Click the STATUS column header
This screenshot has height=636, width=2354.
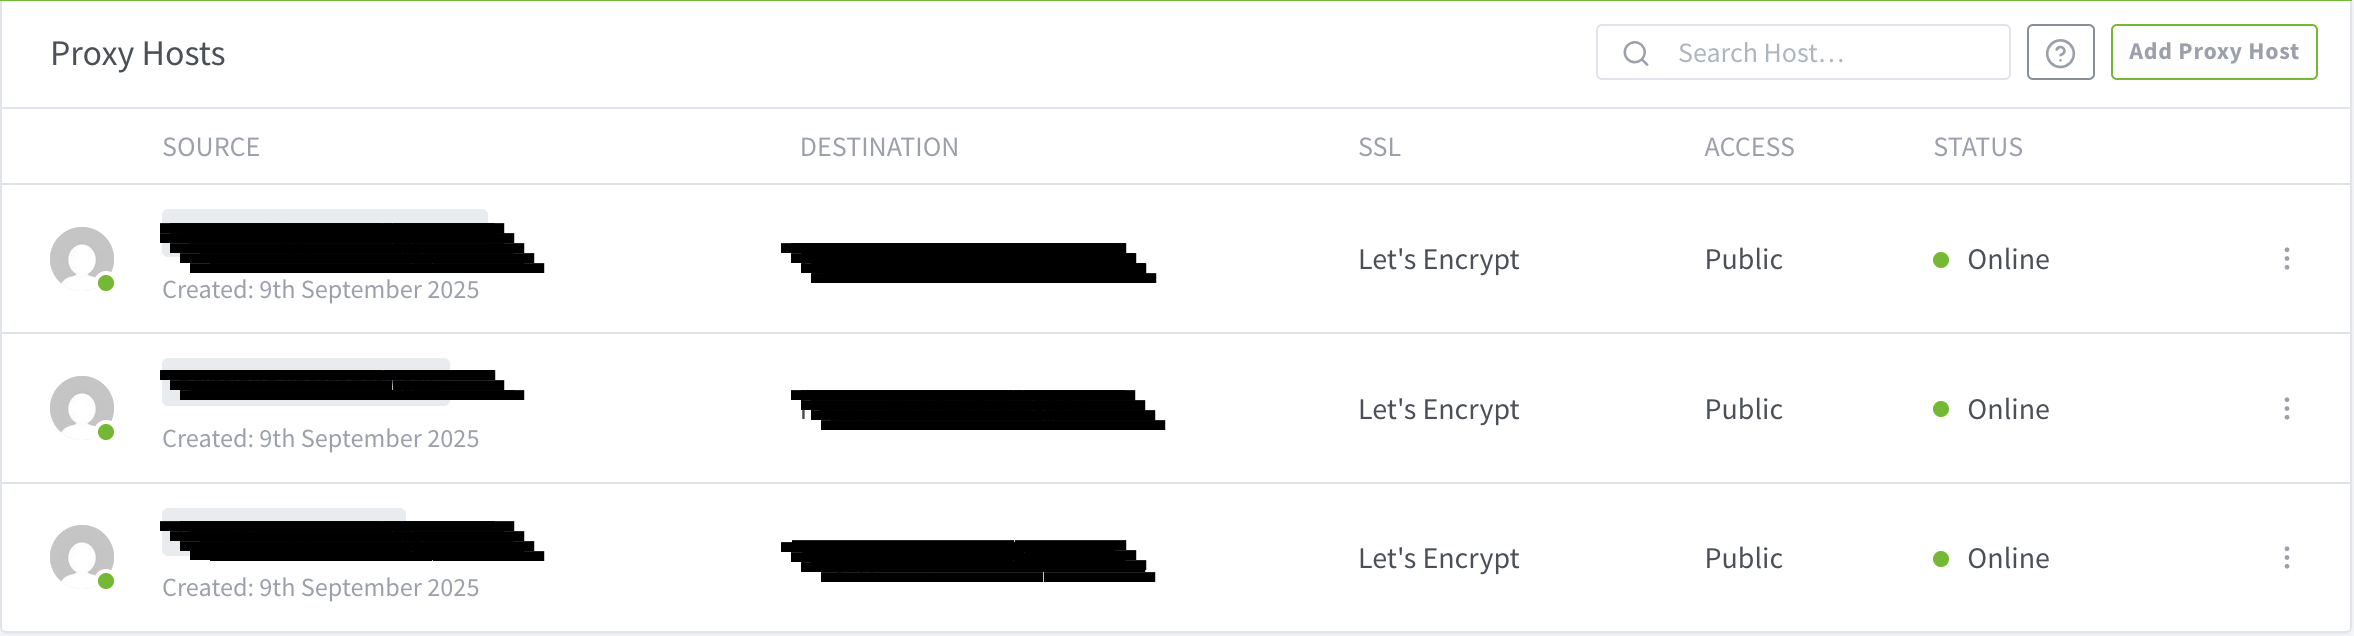1978,147
